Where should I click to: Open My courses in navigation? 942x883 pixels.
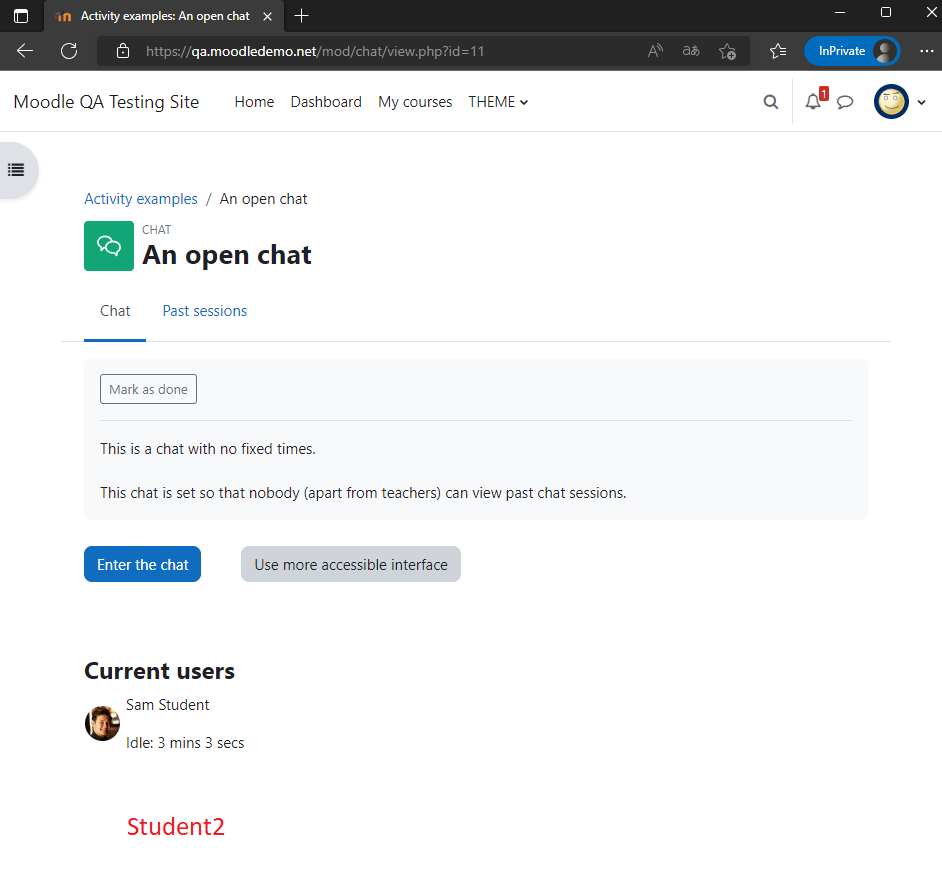click(x=415, y=102)
